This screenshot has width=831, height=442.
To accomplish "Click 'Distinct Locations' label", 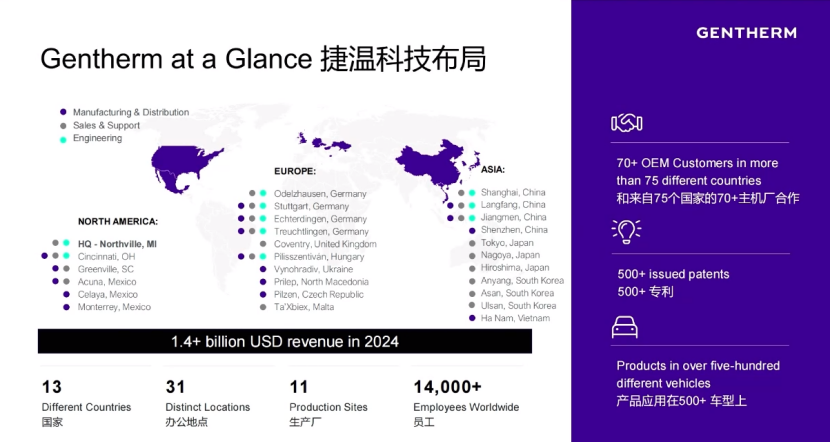I will coord(208,407).
